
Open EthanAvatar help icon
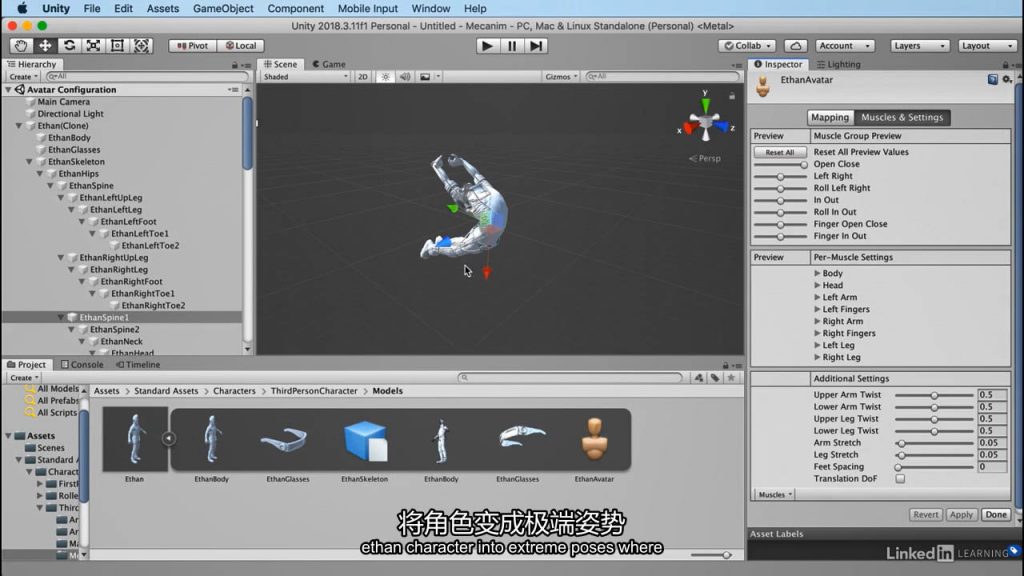(x=993, y=80)
